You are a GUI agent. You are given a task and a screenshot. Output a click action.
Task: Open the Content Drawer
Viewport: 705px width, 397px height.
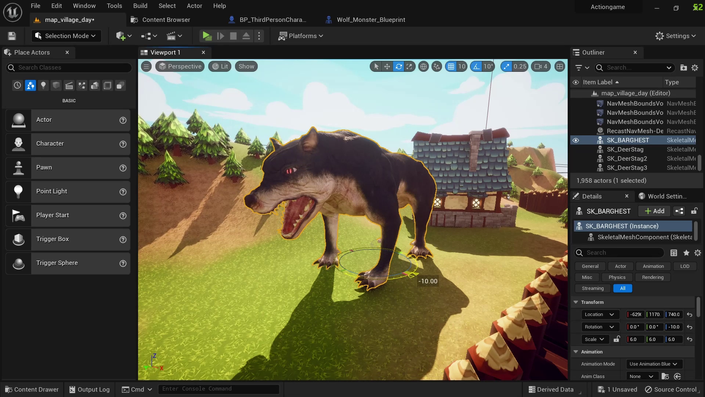pos(31,390)
